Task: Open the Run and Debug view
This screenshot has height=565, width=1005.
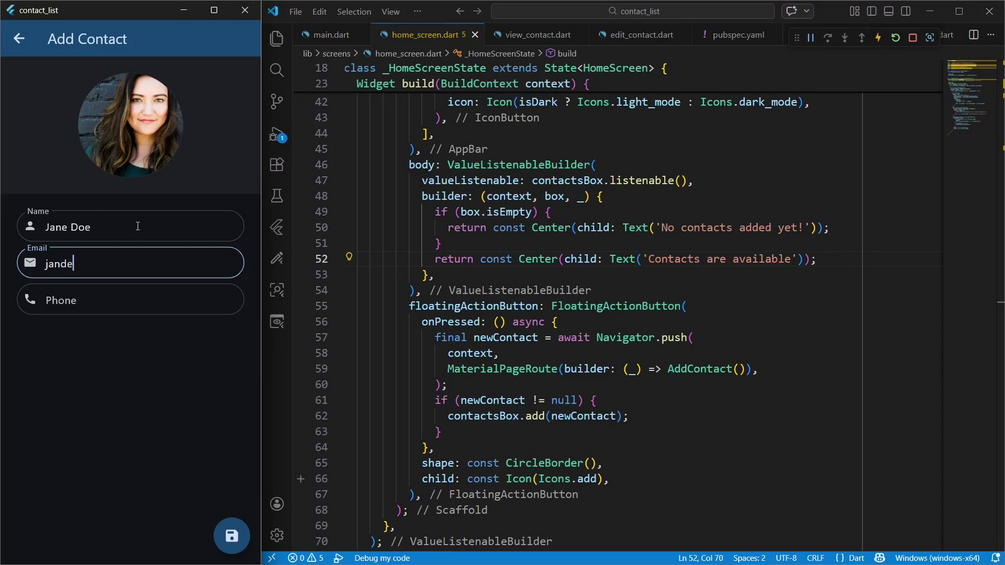Action: click(x=277, y=135)
